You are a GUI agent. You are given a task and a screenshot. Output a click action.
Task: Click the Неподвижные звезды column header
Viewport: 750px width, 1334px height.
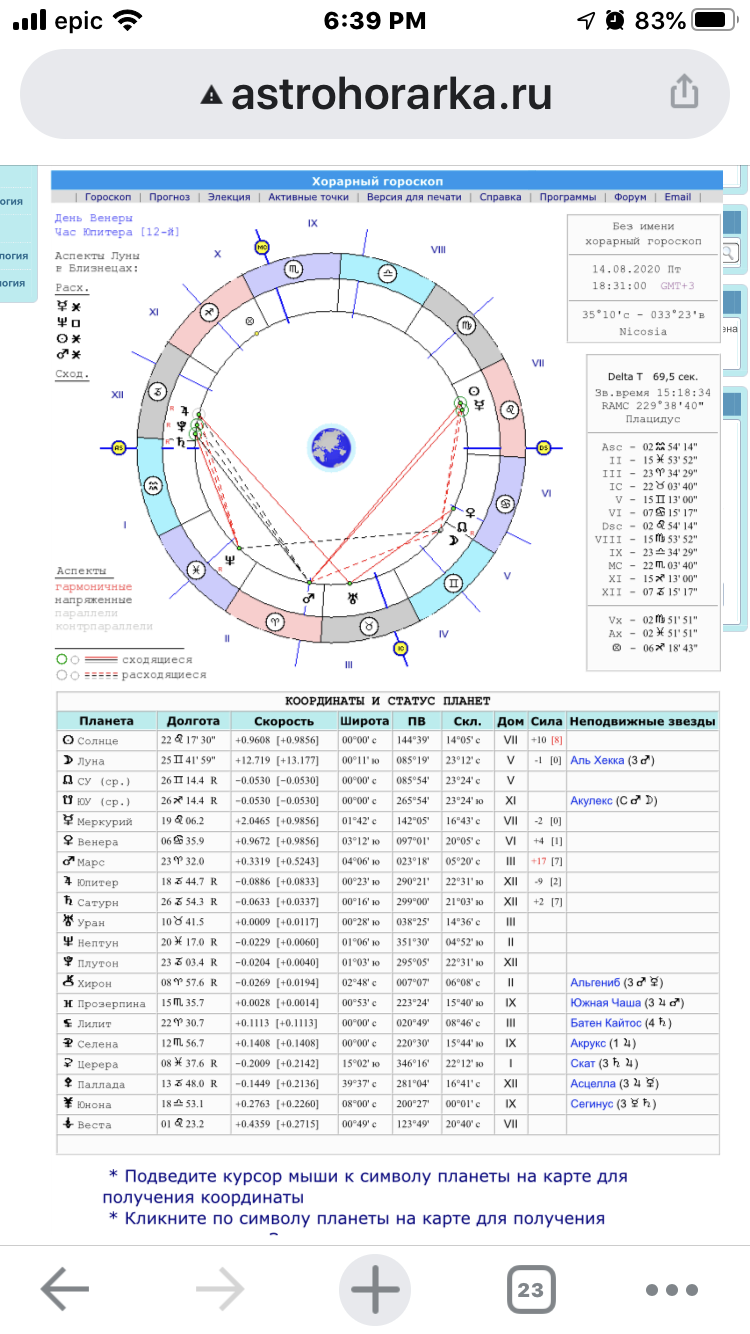click(642, 721)
